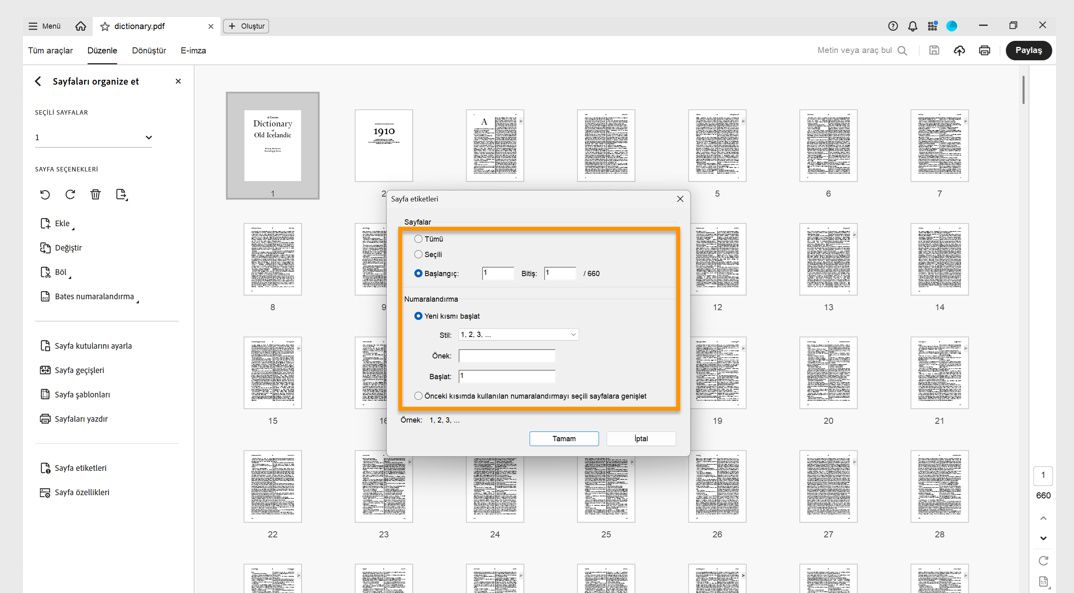Open the apps grid icon

(932, 26)
